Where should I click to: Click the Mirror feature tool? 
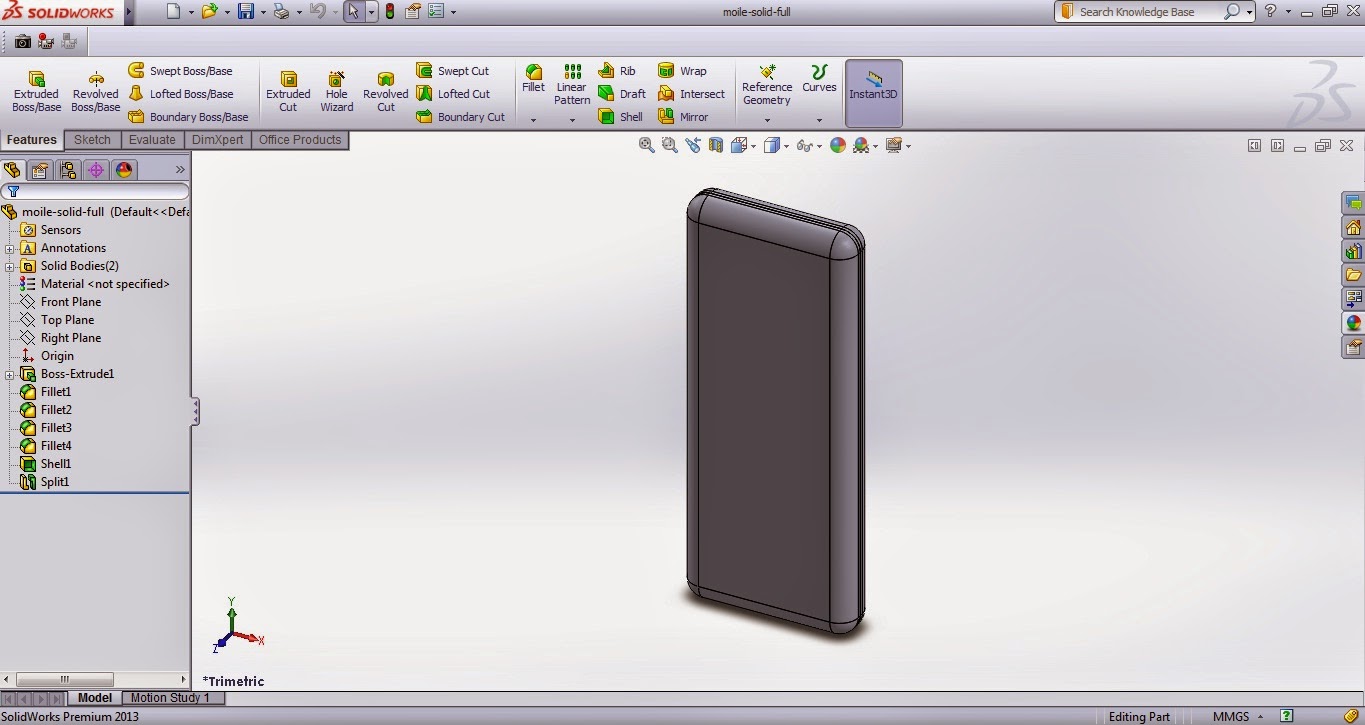[688, 116]
